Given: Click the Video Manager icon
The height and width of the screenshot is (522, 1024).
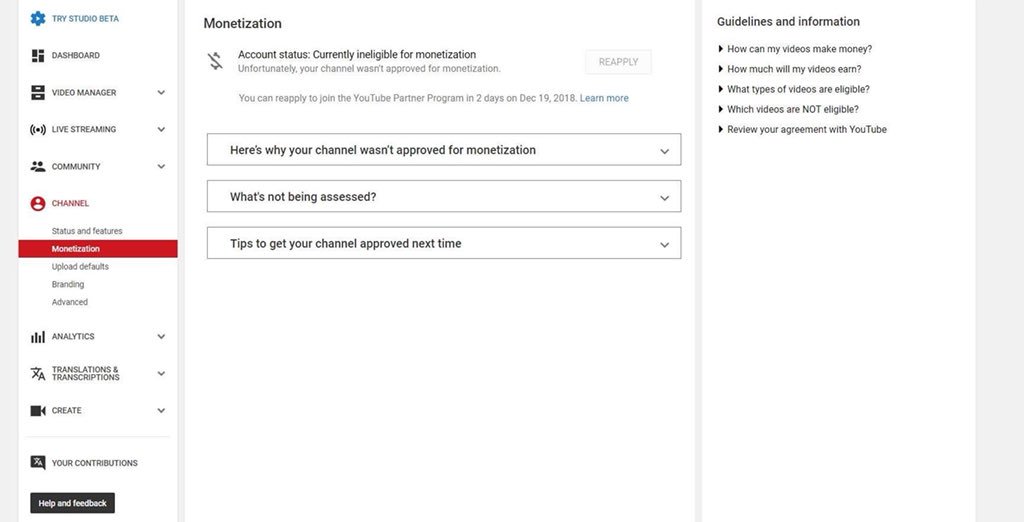Looking at the screenshot, I should point(38,93).
